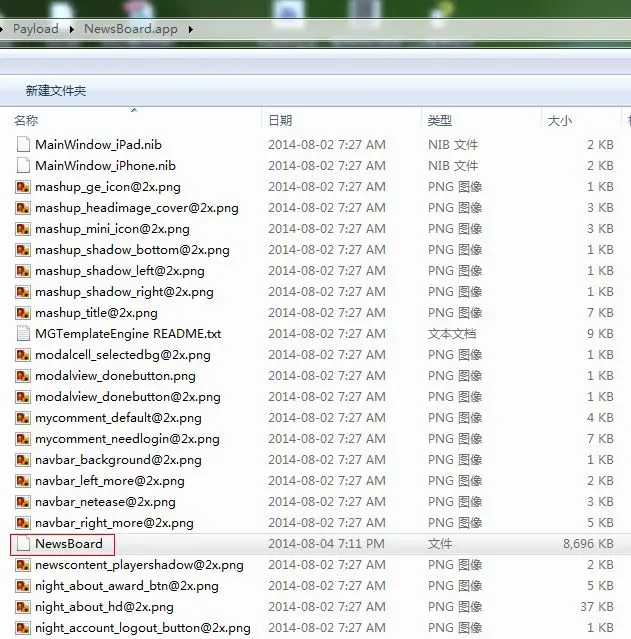Viewport: 631px width, 639px height.
Task: Click the mashup_shadow_bottom@2x.png image icon
Action: pyautogui.click(x=23, y=250)
